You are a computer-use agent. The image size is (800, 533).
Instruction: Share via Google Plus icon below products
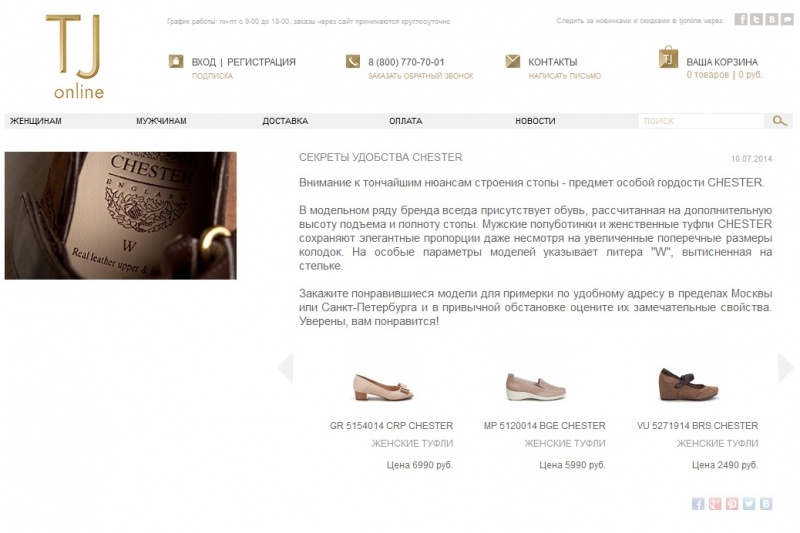click(715, 503)
